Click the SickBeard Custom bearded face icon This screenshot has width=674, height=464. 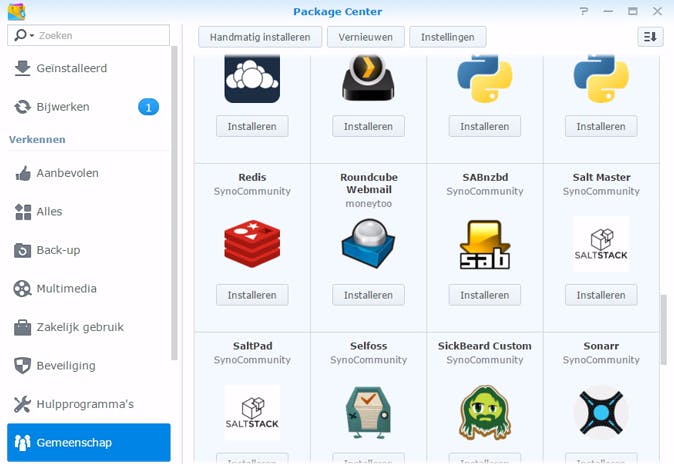click(x=485, y=413)
